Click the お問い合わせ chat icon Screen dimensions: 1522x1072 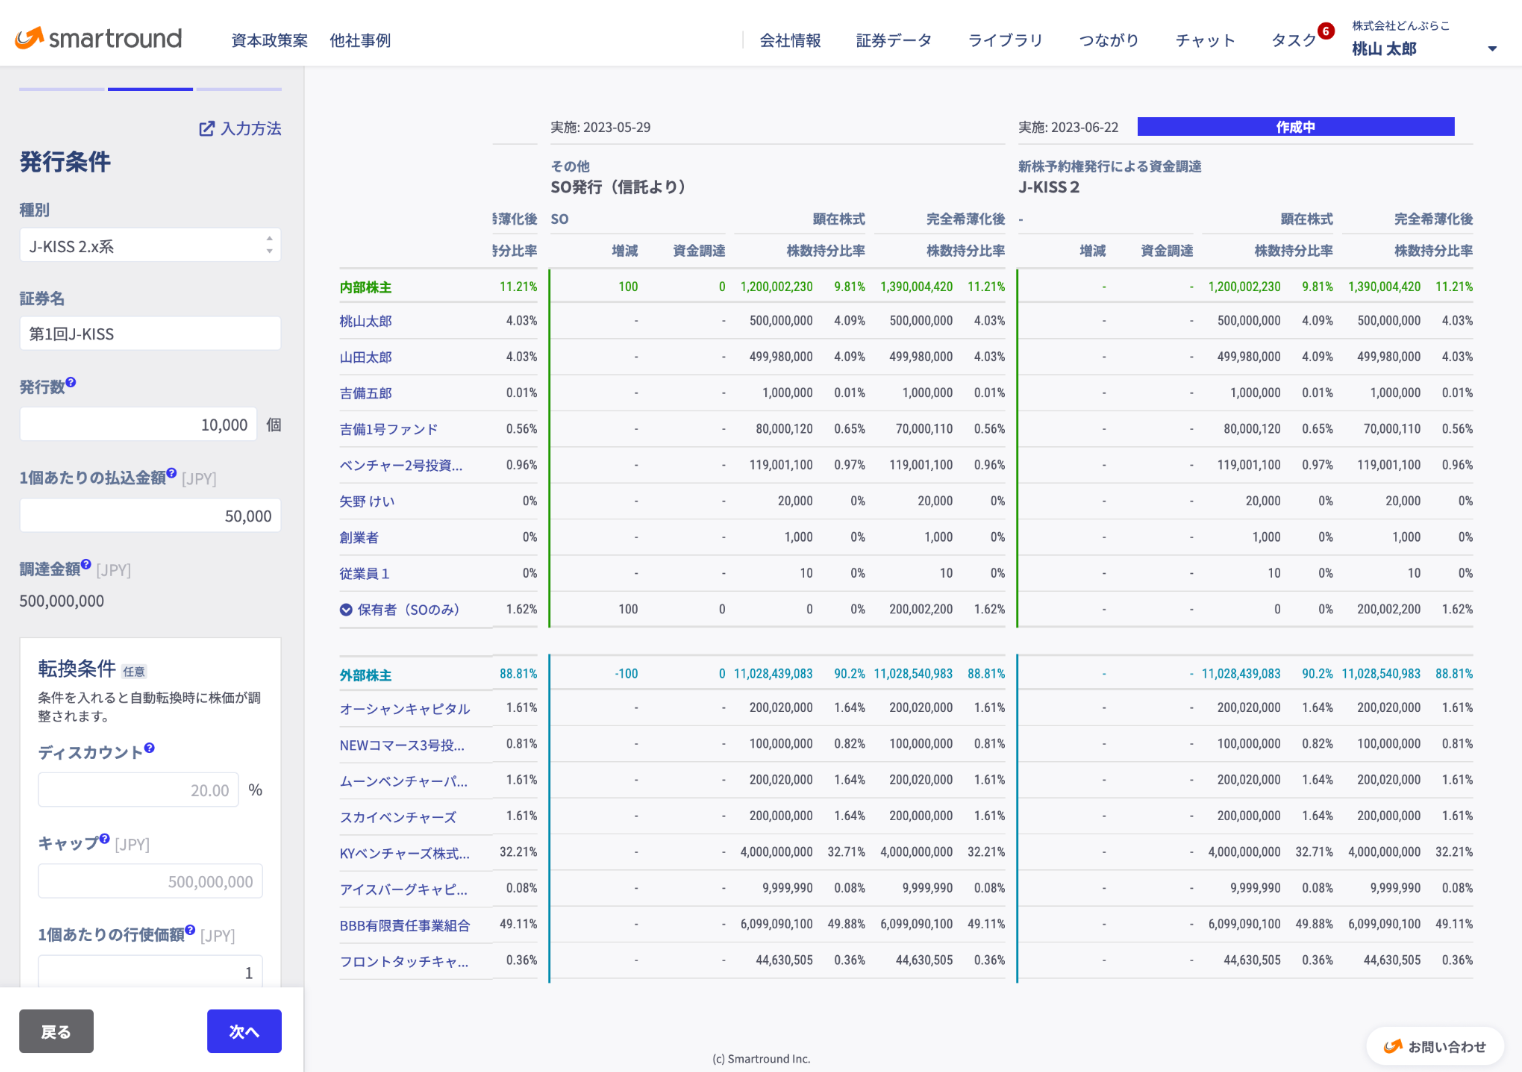click(1393, 1047)
